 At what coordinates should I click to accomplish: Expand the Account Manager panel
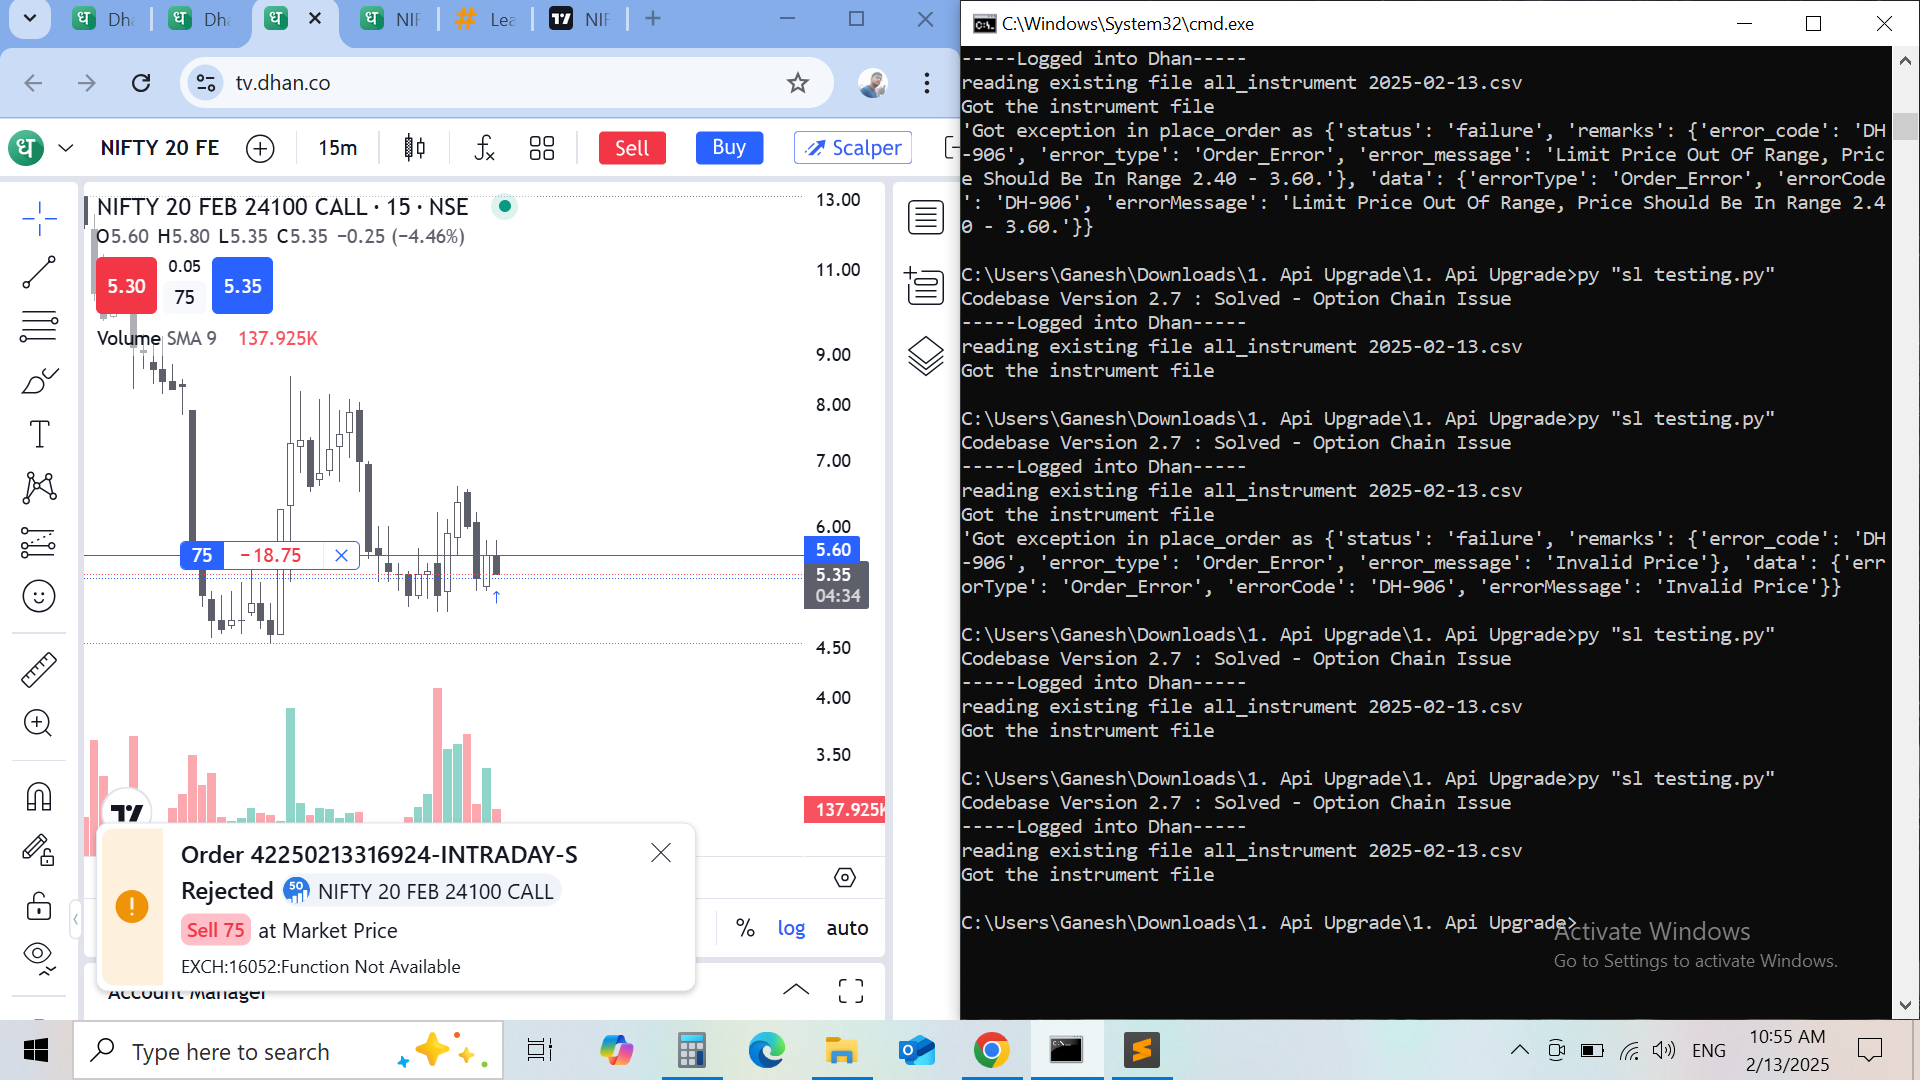click(796, 990)
